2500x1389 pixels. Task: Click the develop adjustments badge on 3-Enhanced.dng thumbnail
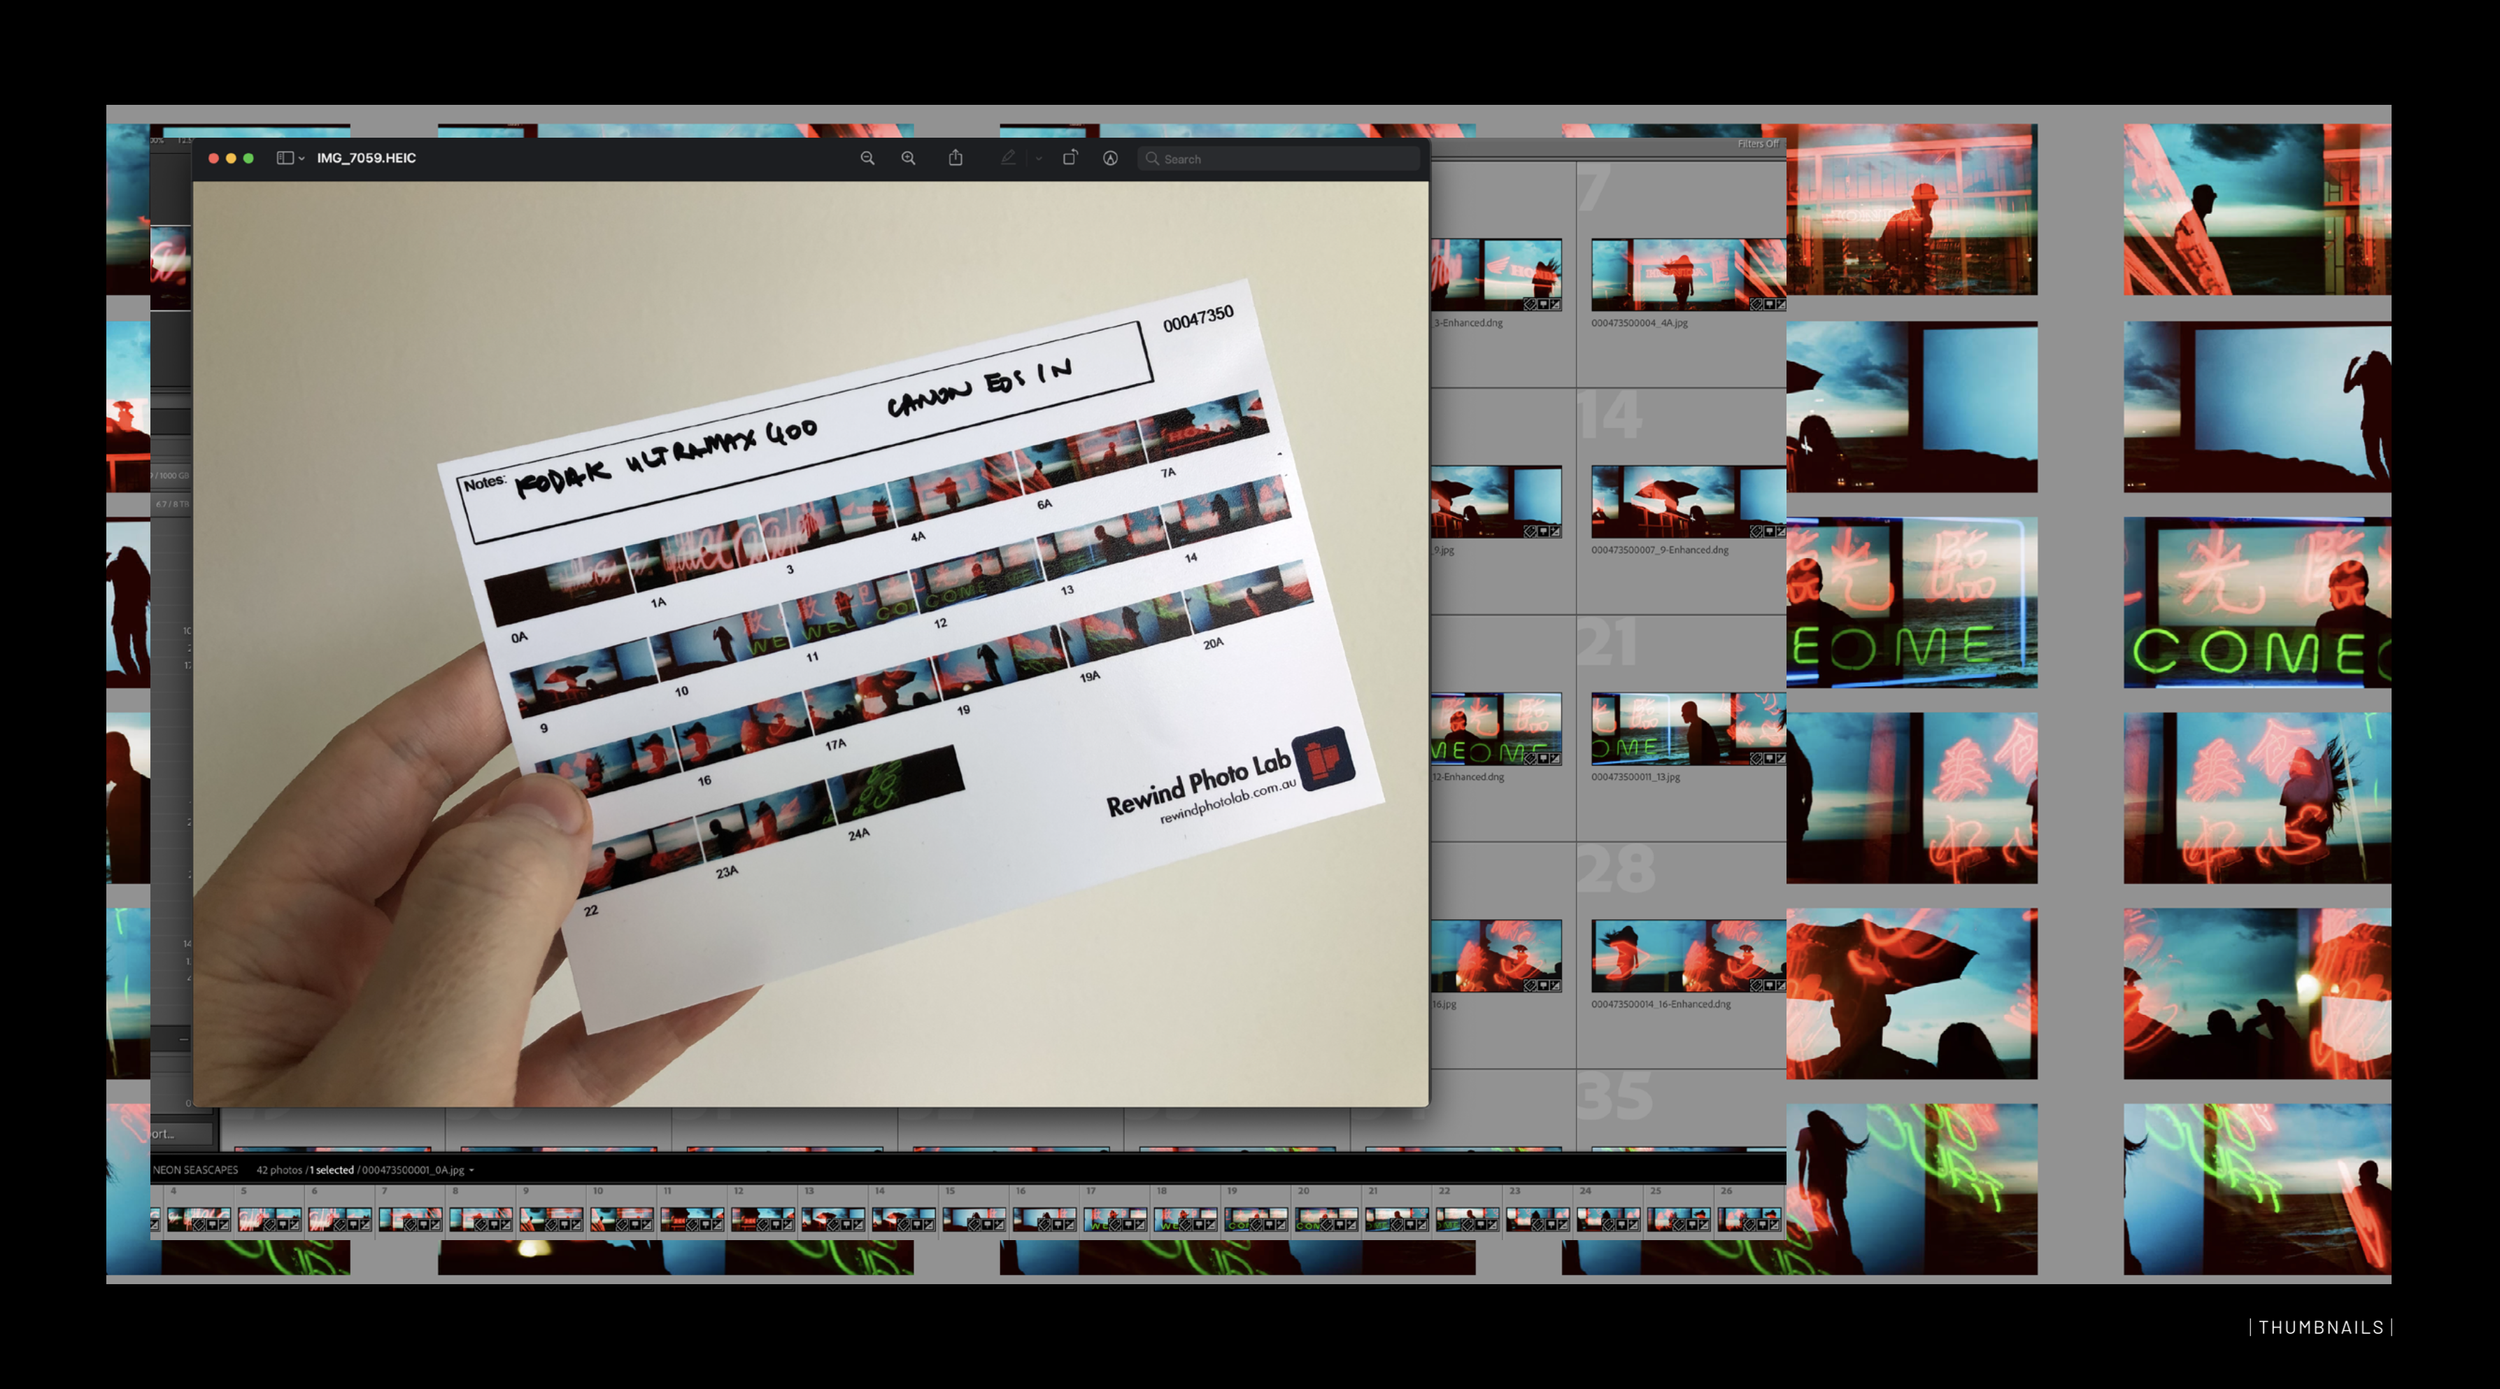(x=1555, y=304)
